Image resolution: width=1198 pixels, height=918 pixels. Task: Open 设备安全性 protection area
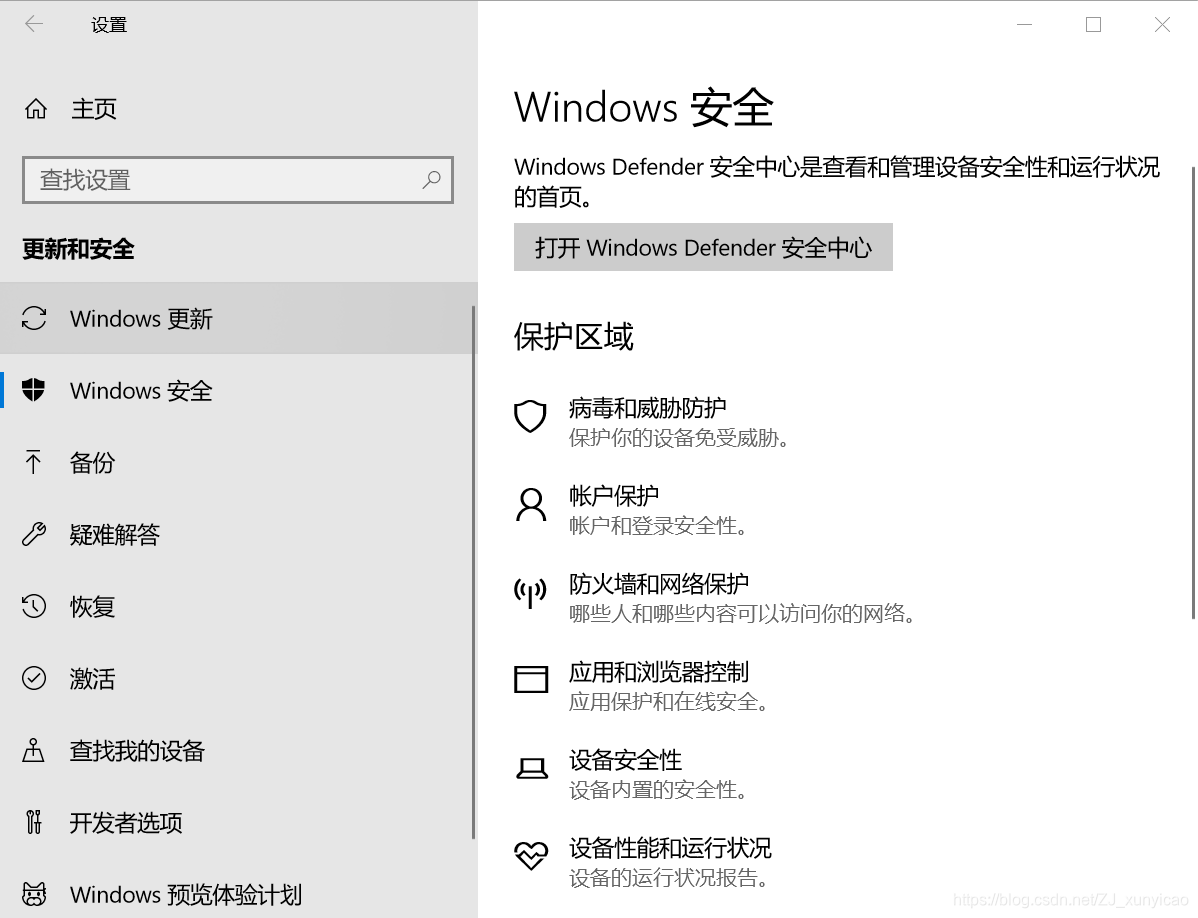(631, 774)
